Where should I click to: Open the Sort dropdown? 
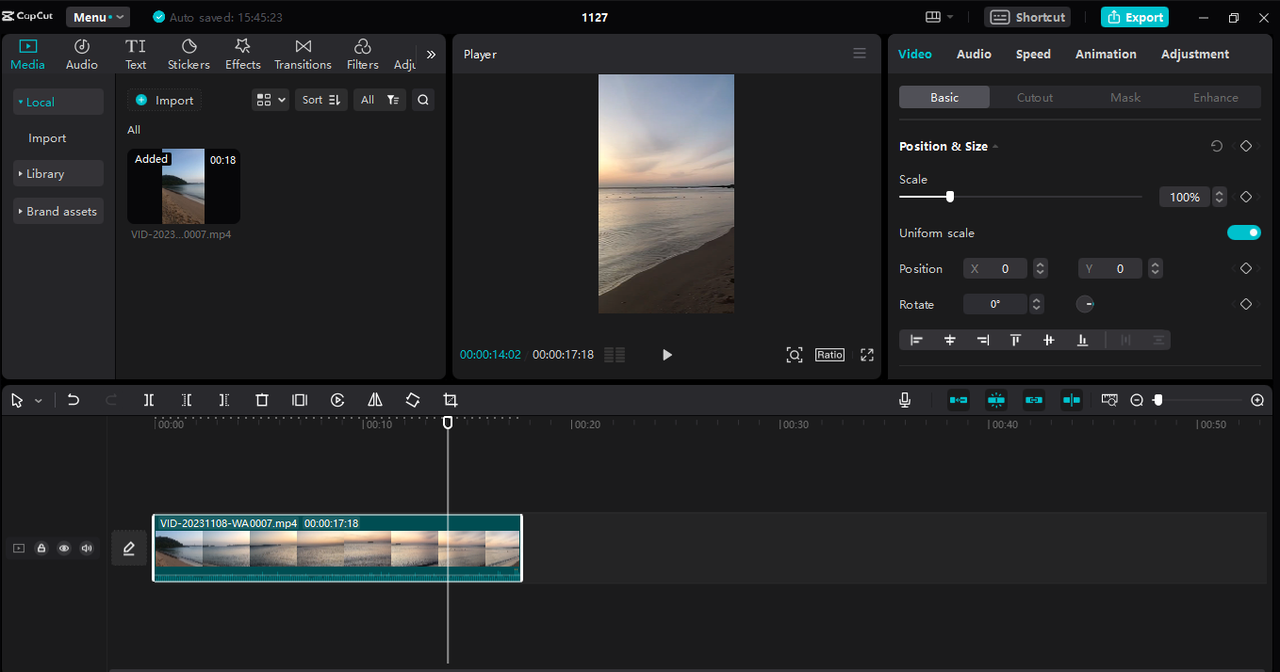(321, 100)
